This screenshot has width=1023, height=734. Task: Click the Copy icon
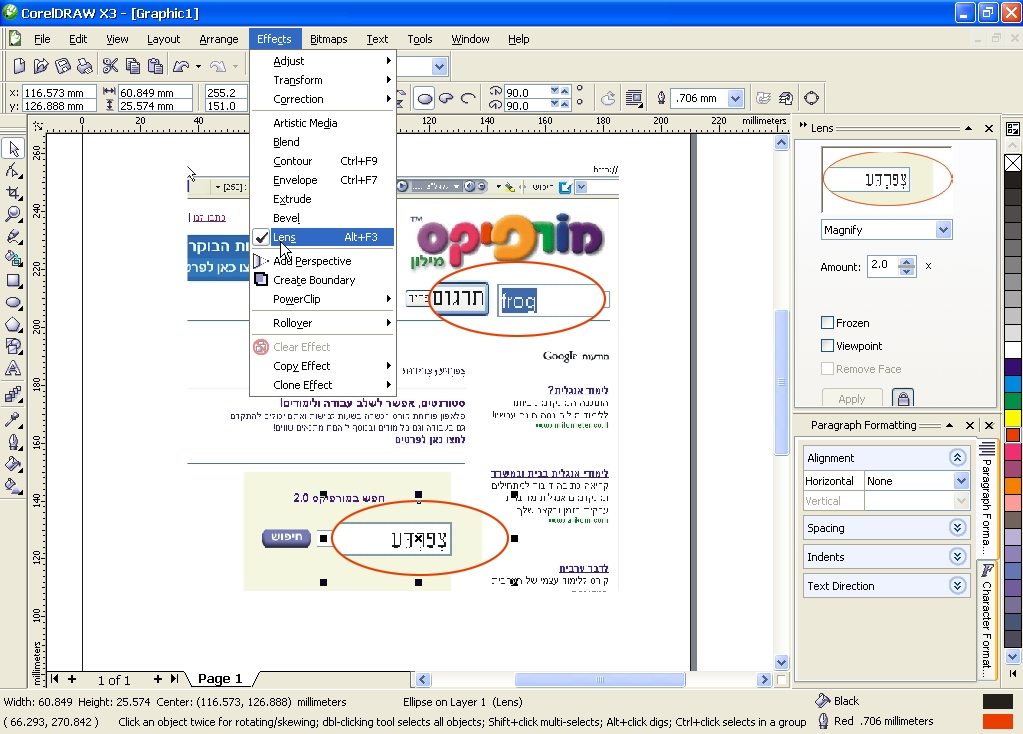132,66
